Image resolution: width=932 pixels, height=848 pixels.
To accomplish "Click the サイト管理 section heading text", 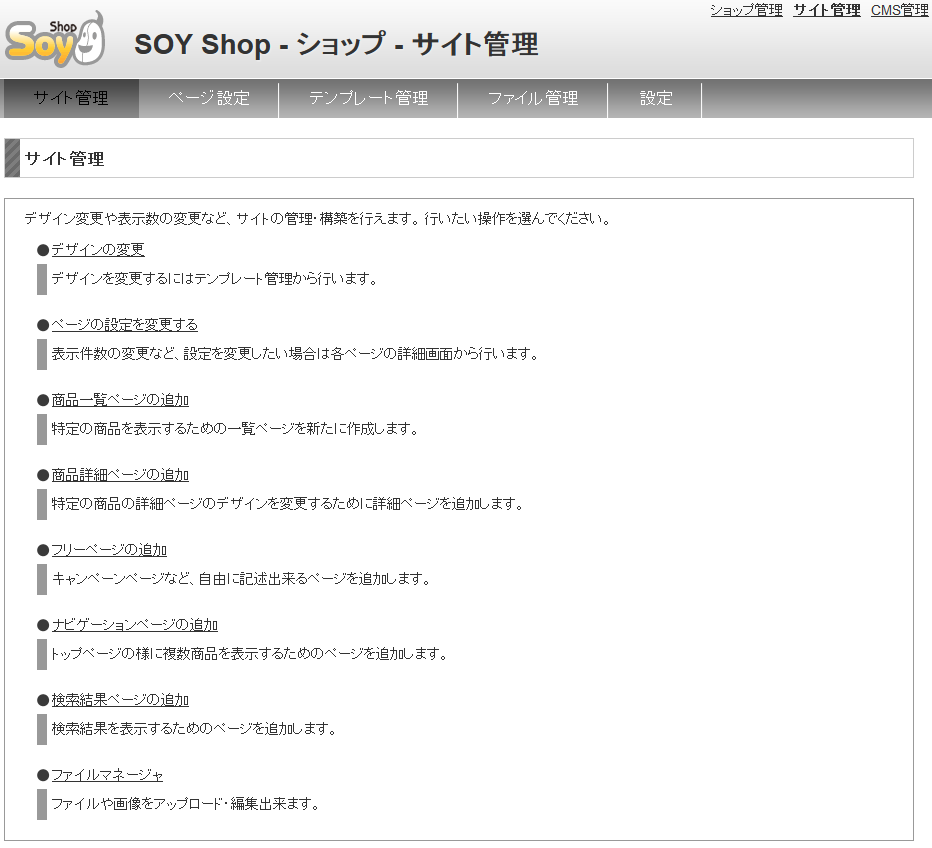I will pos(64,159).
